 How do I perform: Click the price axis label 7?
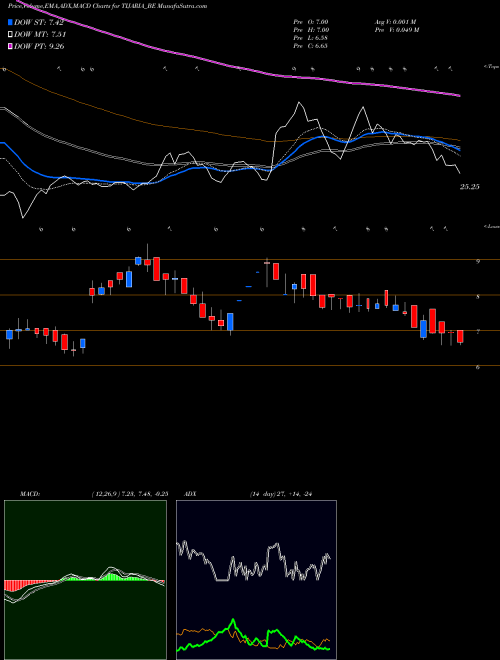pos(478,332)
